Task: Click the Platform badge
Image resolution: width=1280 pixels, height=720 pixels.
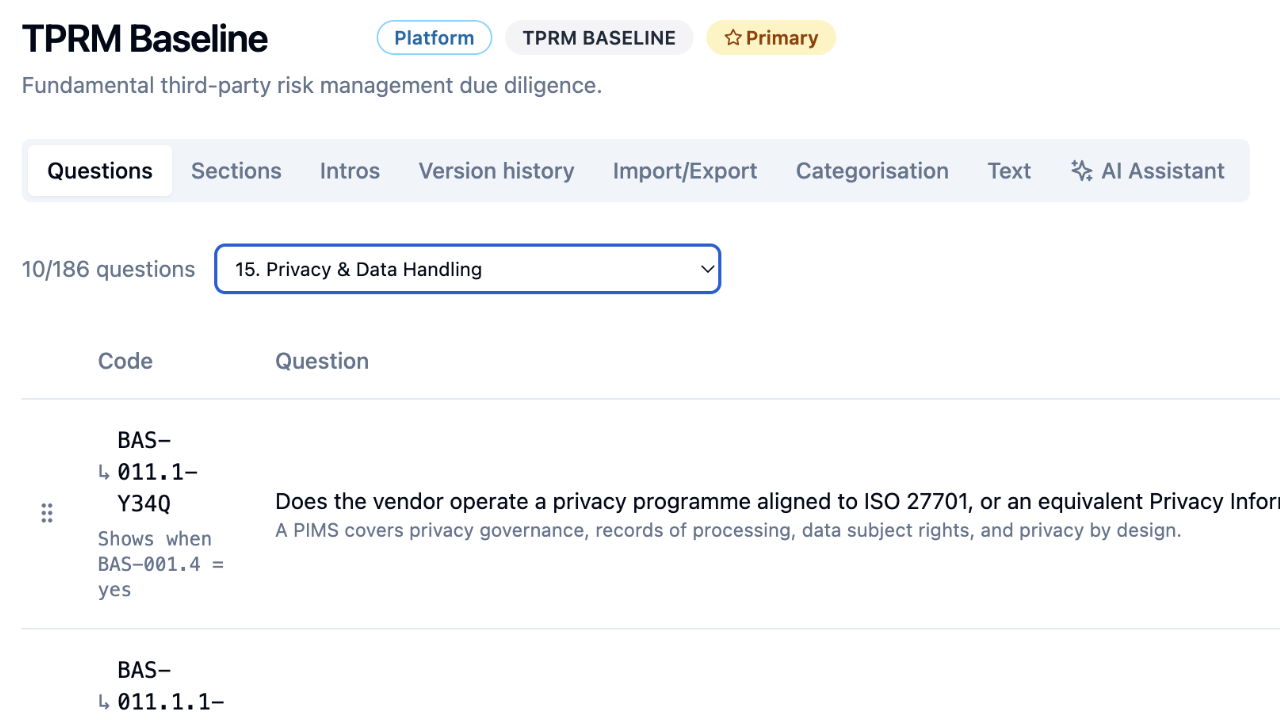Action: [434, 38]
